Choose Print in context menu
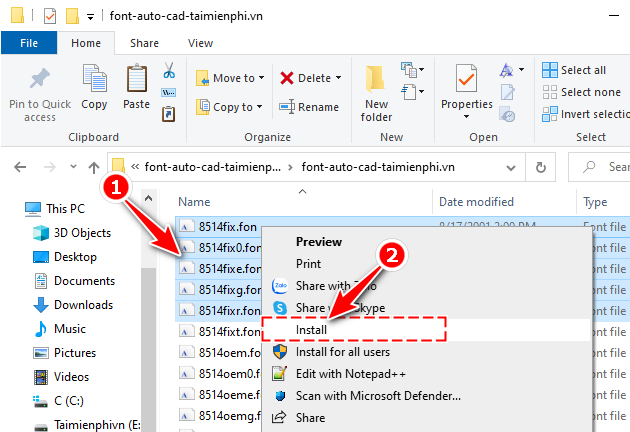 (308, 264)
